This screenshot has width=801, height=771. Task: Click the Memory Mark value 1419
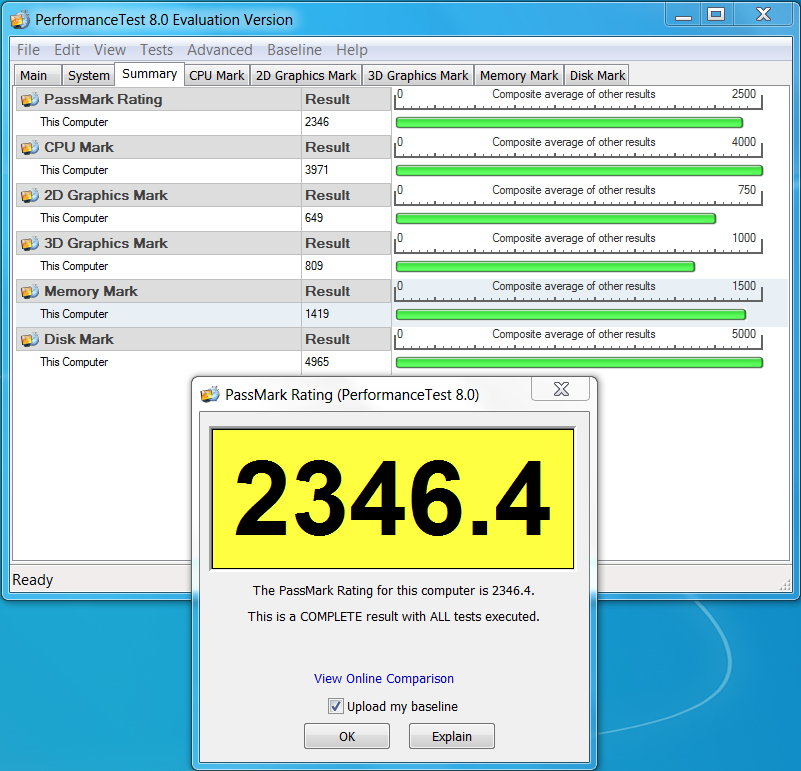click(317, 314)
